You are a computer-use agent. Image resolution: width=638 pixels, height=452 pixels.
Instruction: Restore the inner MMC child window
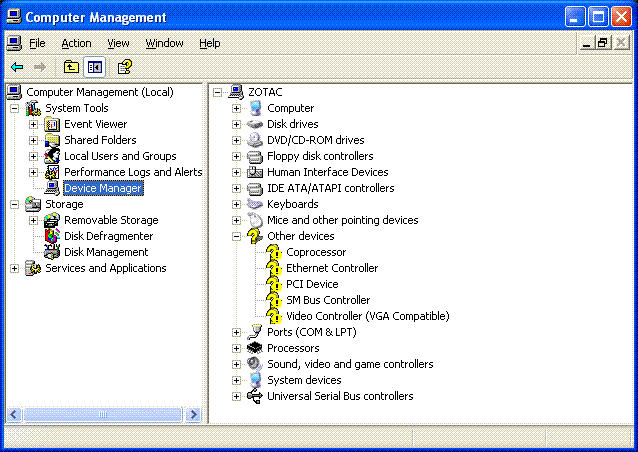click(602, 43)
